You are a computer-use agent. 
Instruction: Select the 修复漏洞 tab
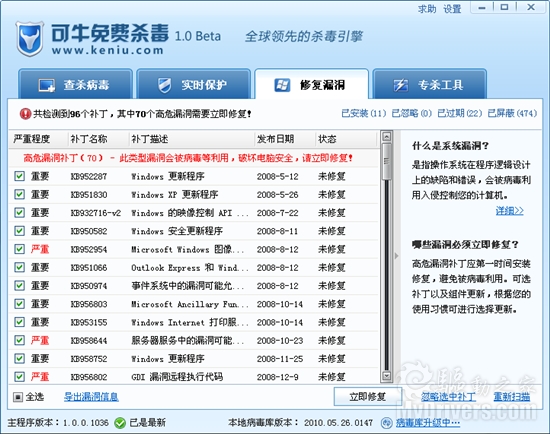pos(311,84)
